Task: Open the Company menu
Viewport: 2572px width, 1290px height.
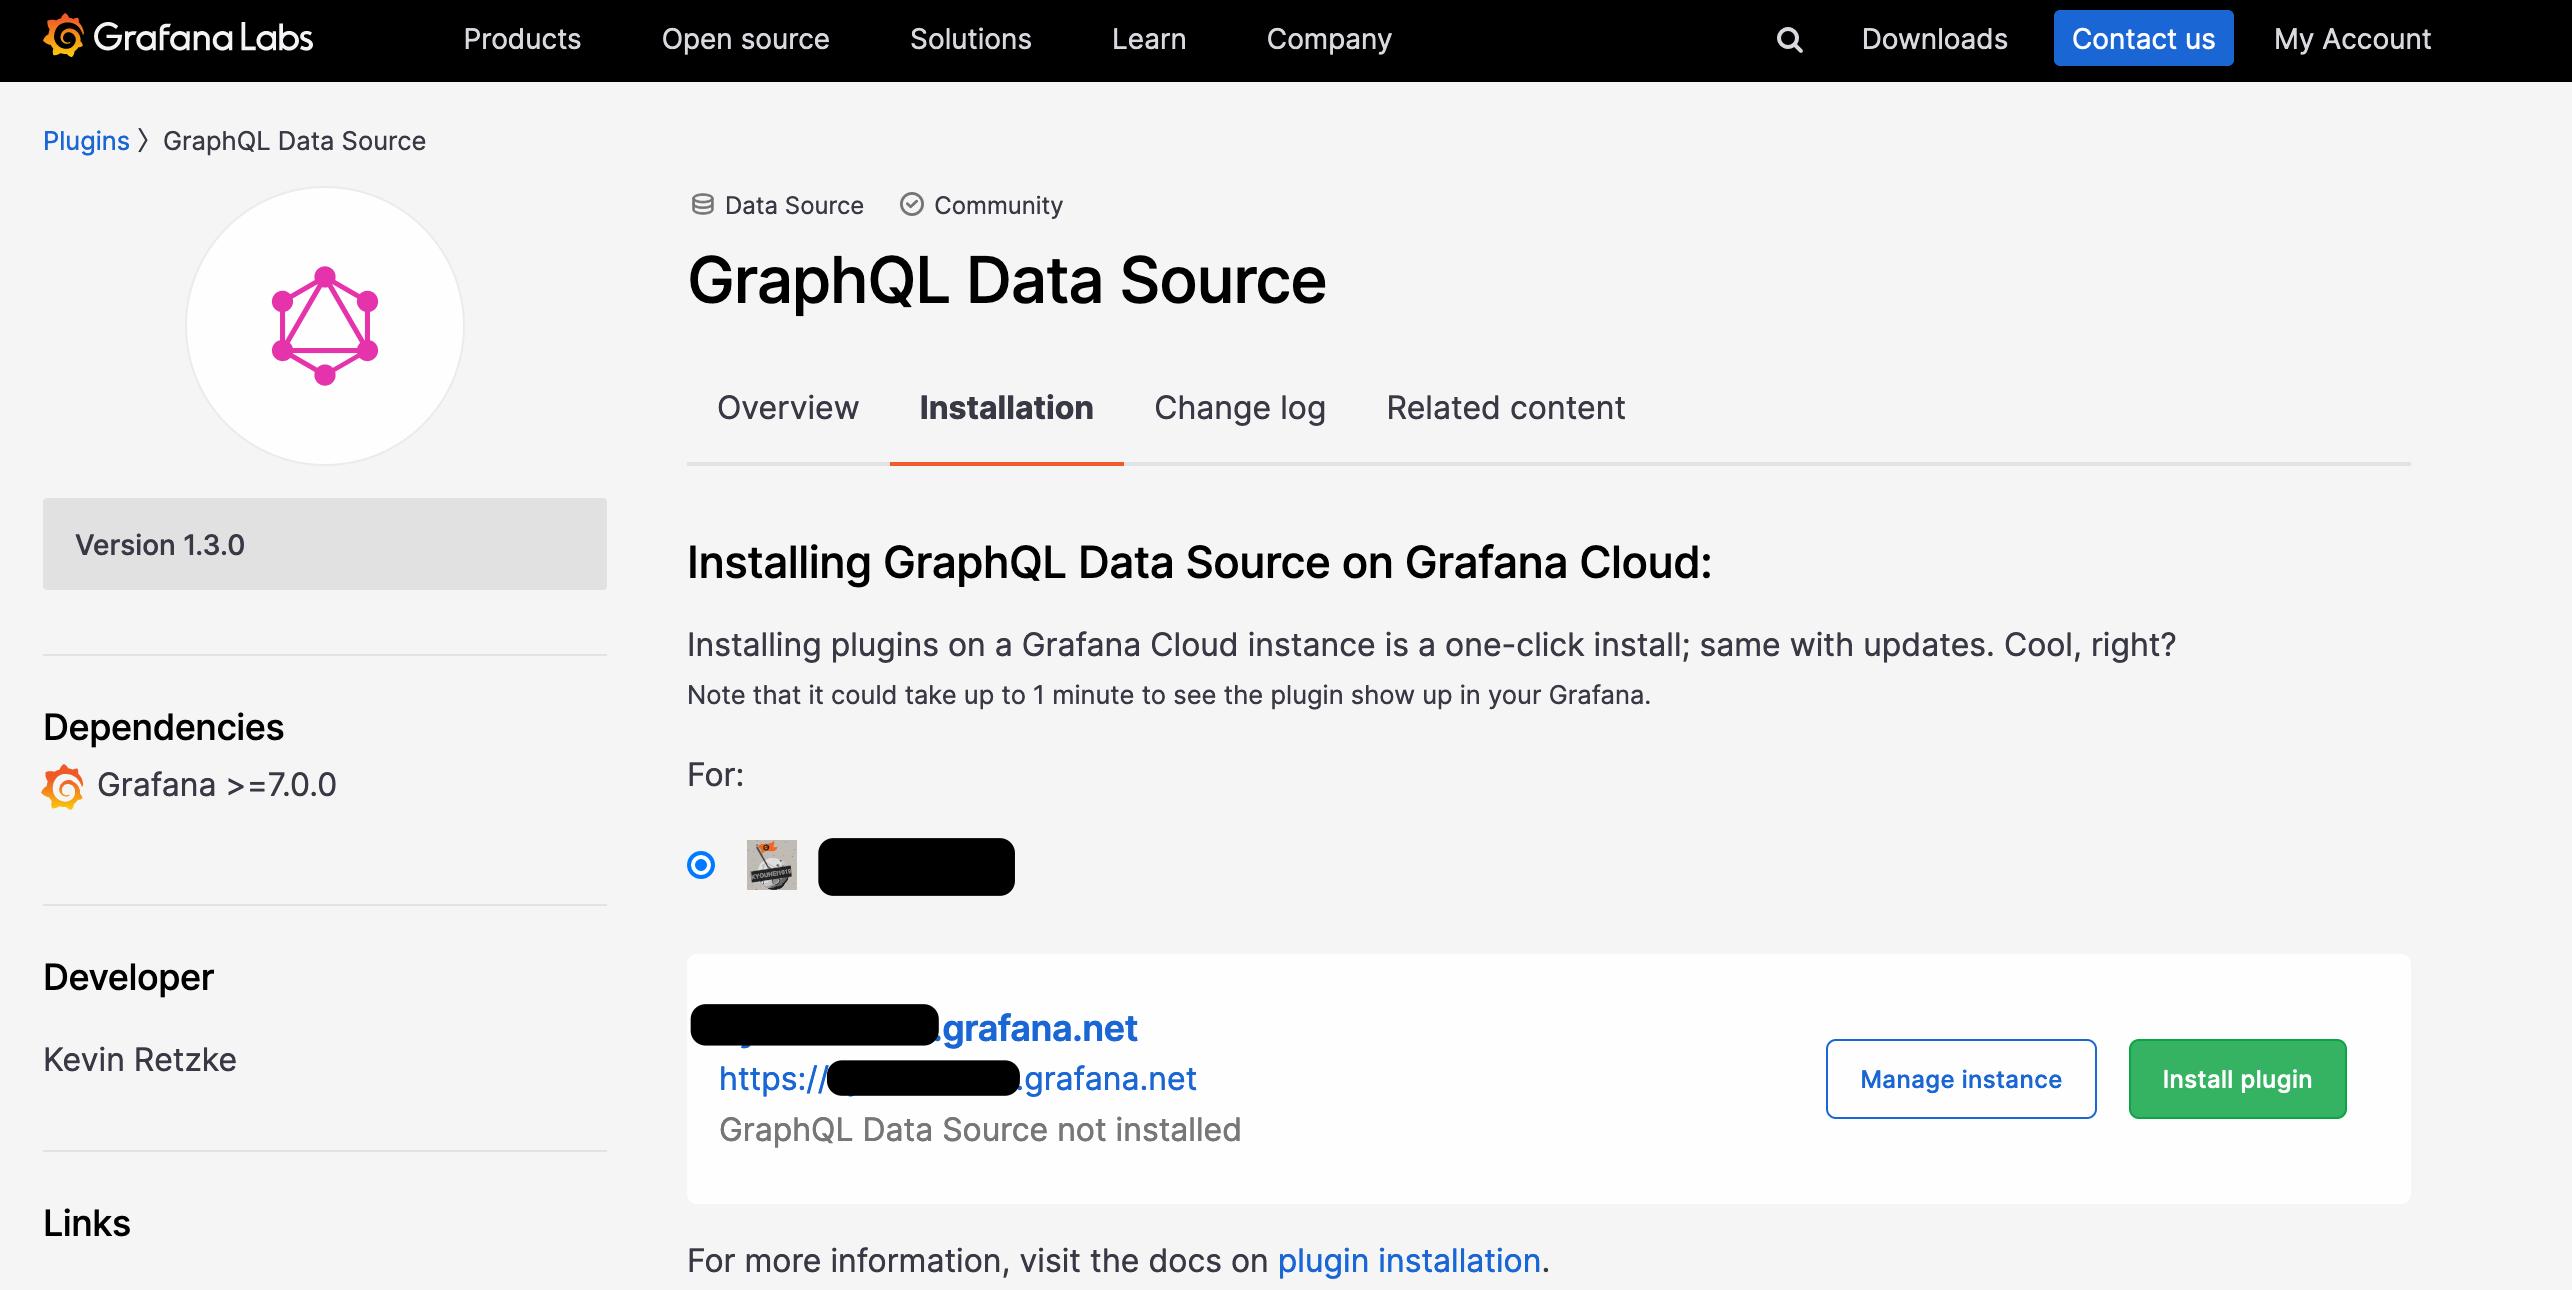Action: coord(1328,39)
